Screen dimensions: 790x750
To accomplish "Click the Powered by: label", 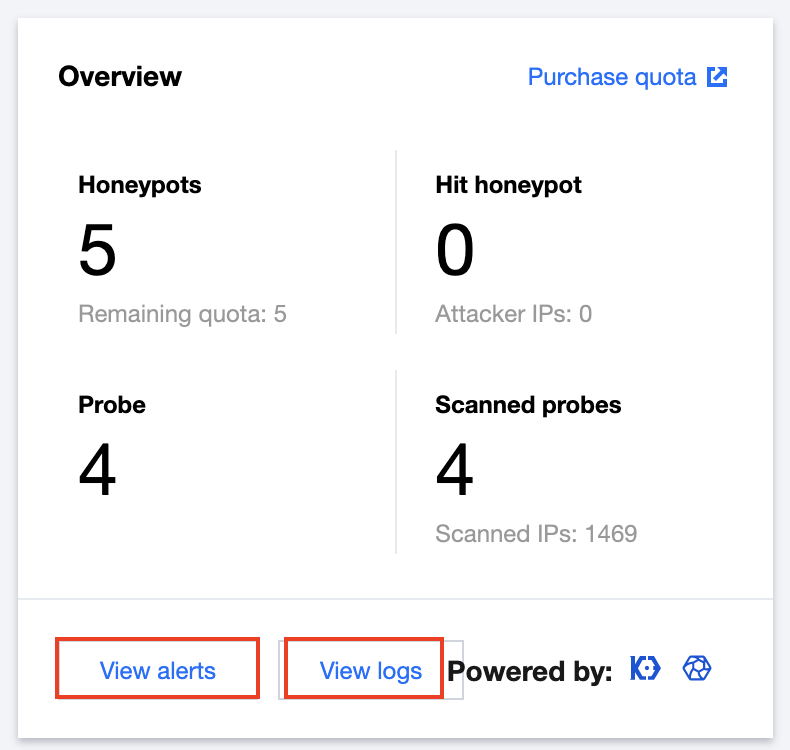I will pos(530,672).
